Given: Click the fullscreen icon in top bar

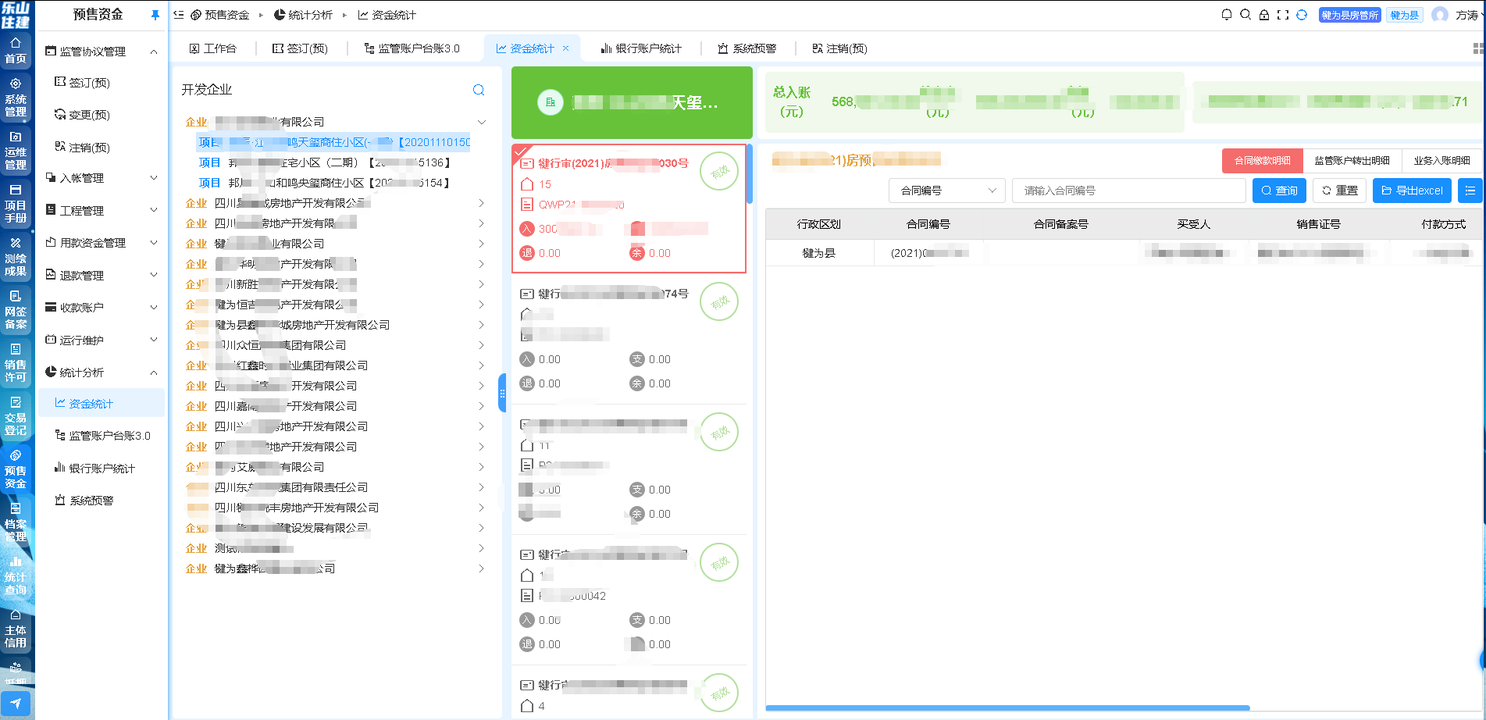Looking at the screenshot, I should pyautogui.click(x=1282, y=15).
